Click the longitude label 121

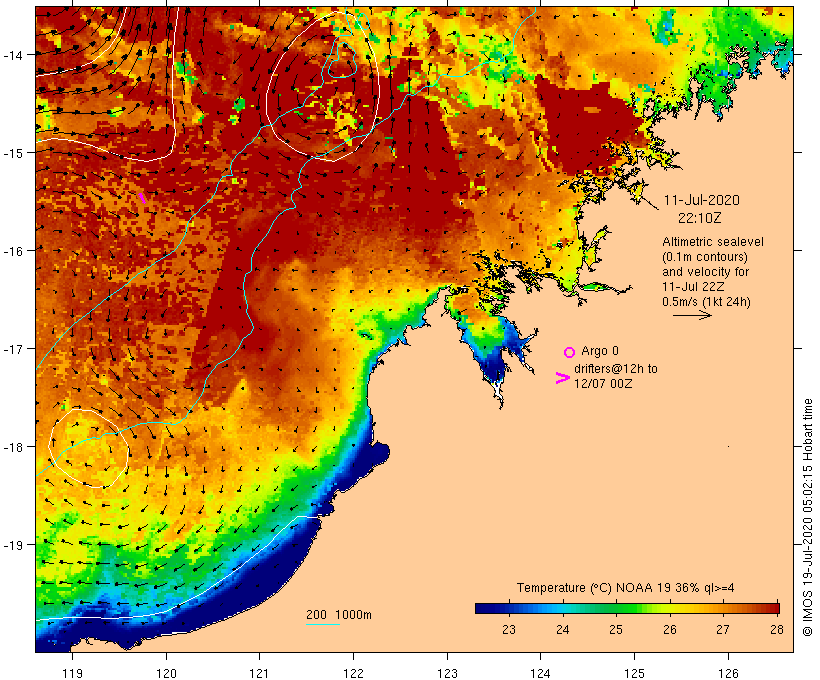click(259, 673)
